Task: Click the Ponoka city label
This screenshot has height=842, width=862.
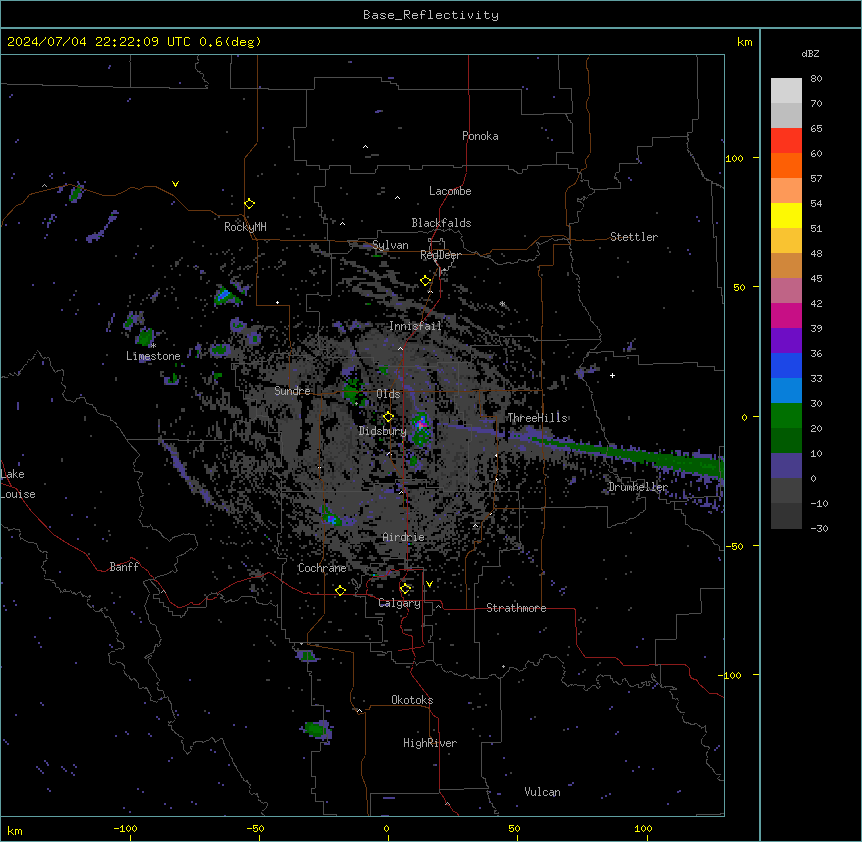Action: click(480, 136)
